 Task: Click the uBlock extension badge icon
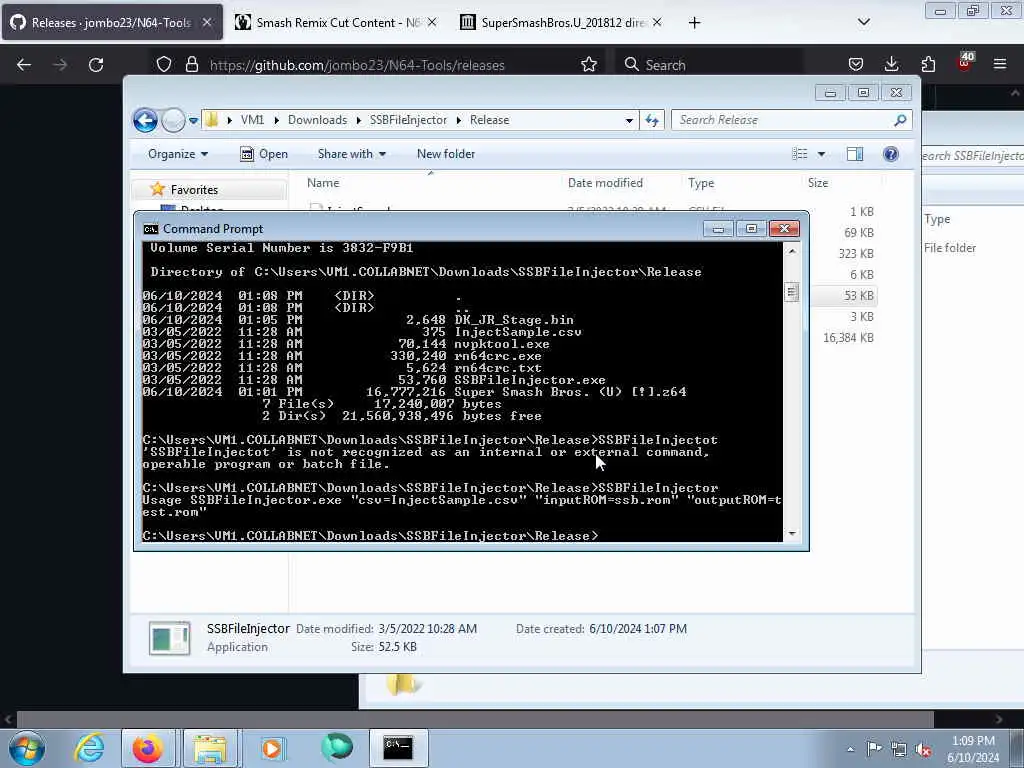click(965, 62)
